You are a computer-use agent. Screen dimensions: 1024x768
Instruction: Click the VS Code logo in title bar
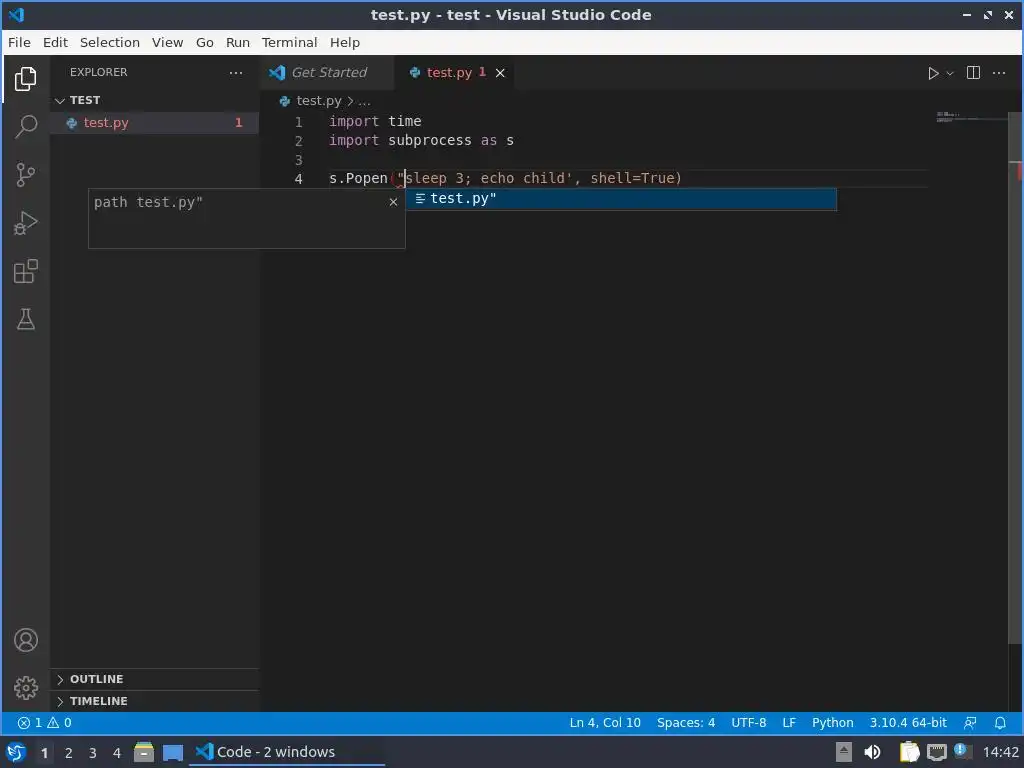click(x=16, y=15)
